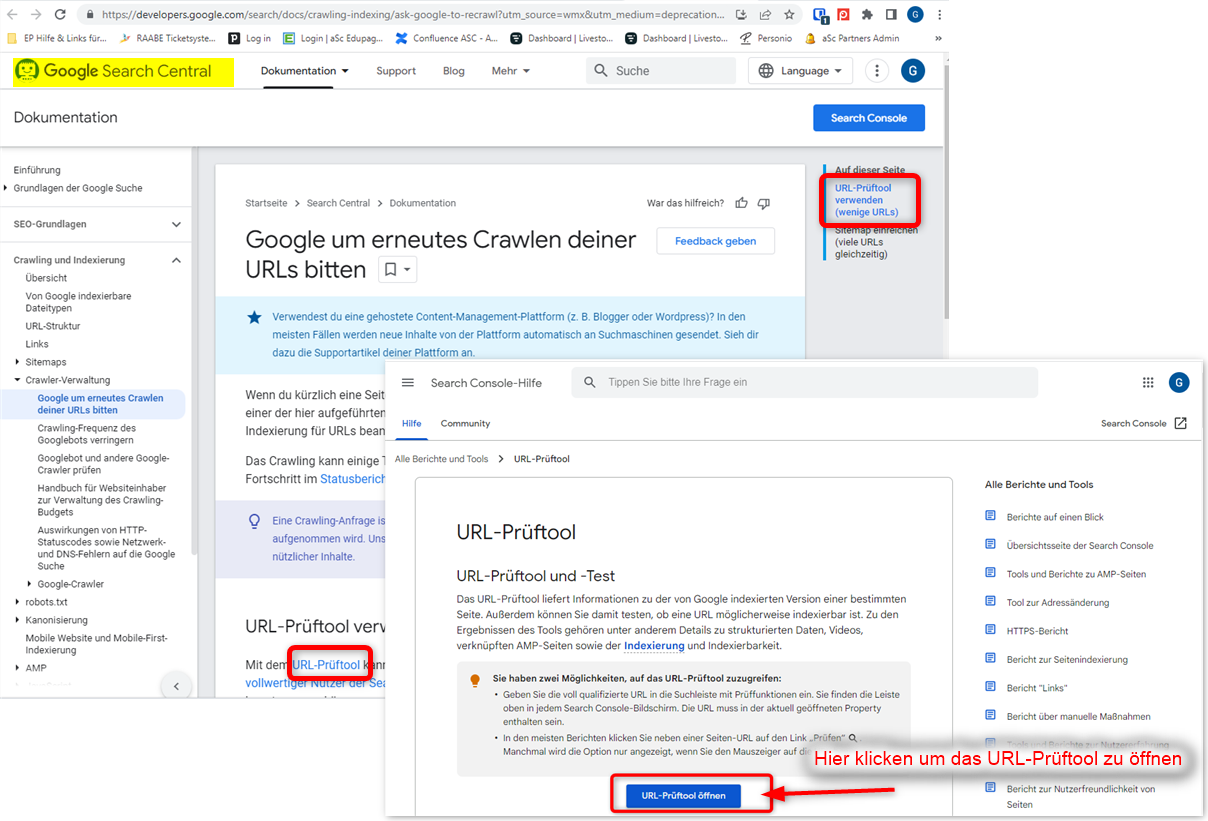Open the Mehr dropdown menu

pos(511,71)
